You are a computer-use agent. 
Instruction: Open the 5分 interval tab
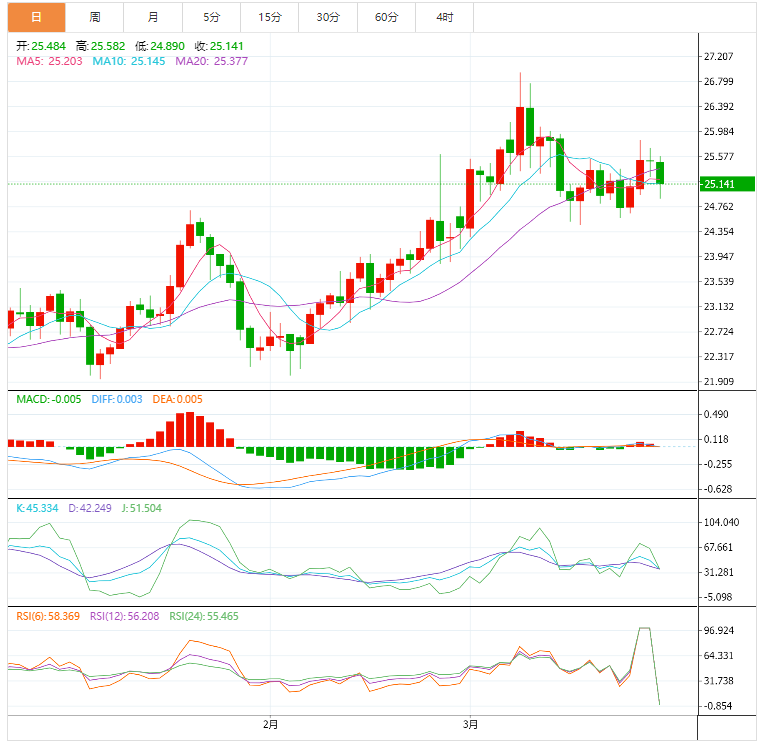click(211, 17)
